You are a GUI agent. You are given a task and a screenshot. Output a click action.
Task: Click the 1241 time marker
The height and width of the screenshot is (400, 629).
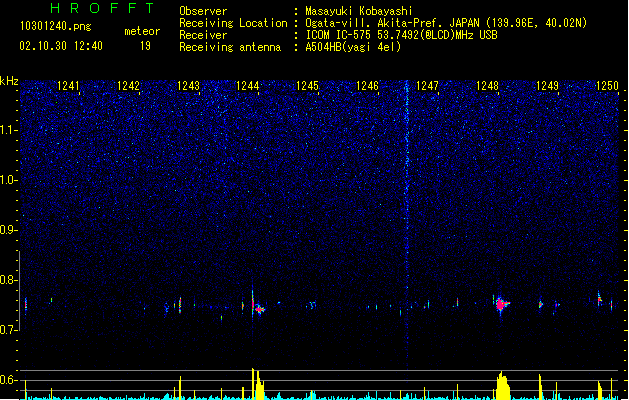(x=68, y=86)
